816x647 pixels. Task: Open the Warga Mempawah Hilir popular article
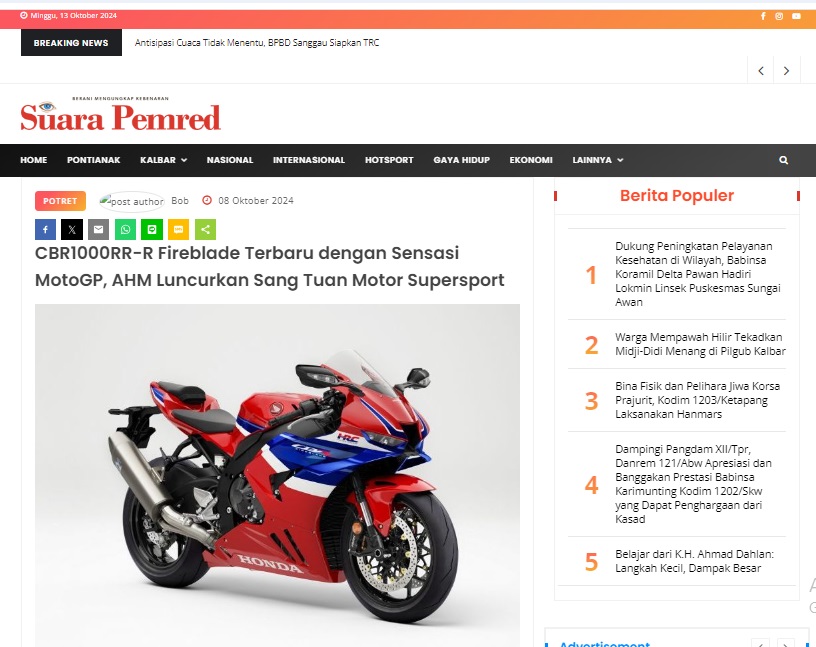pyautogui.click(x=700, y=344)
